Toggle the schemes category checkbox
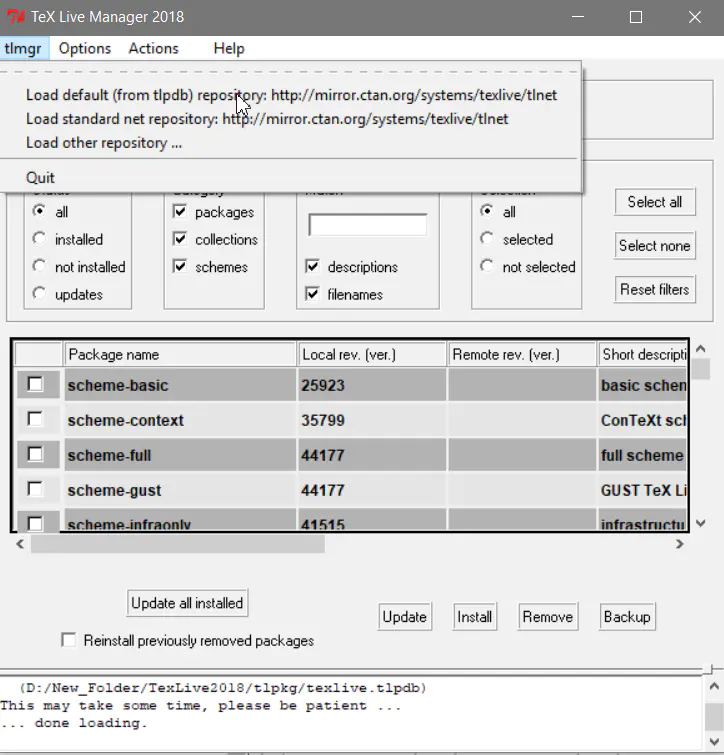 [180, 266]
